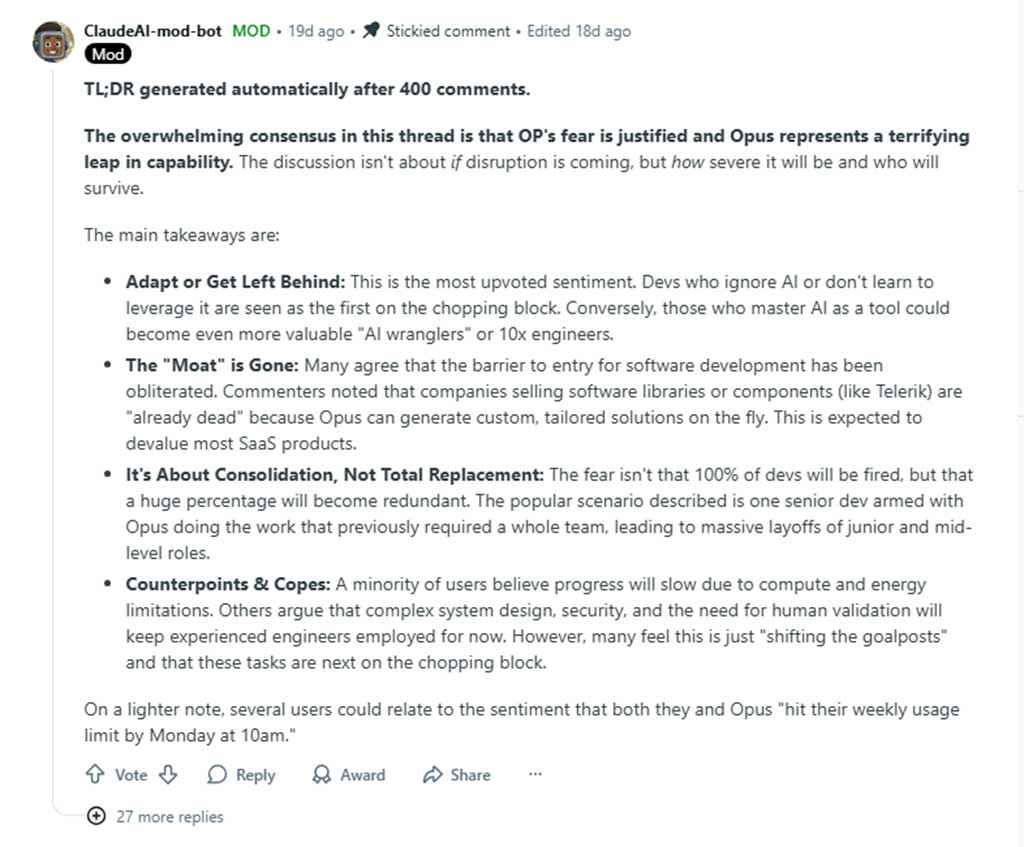Click the stickied comment pin icon
The width and height of the screenshot is (1024, 847).
tap(371, 31)
